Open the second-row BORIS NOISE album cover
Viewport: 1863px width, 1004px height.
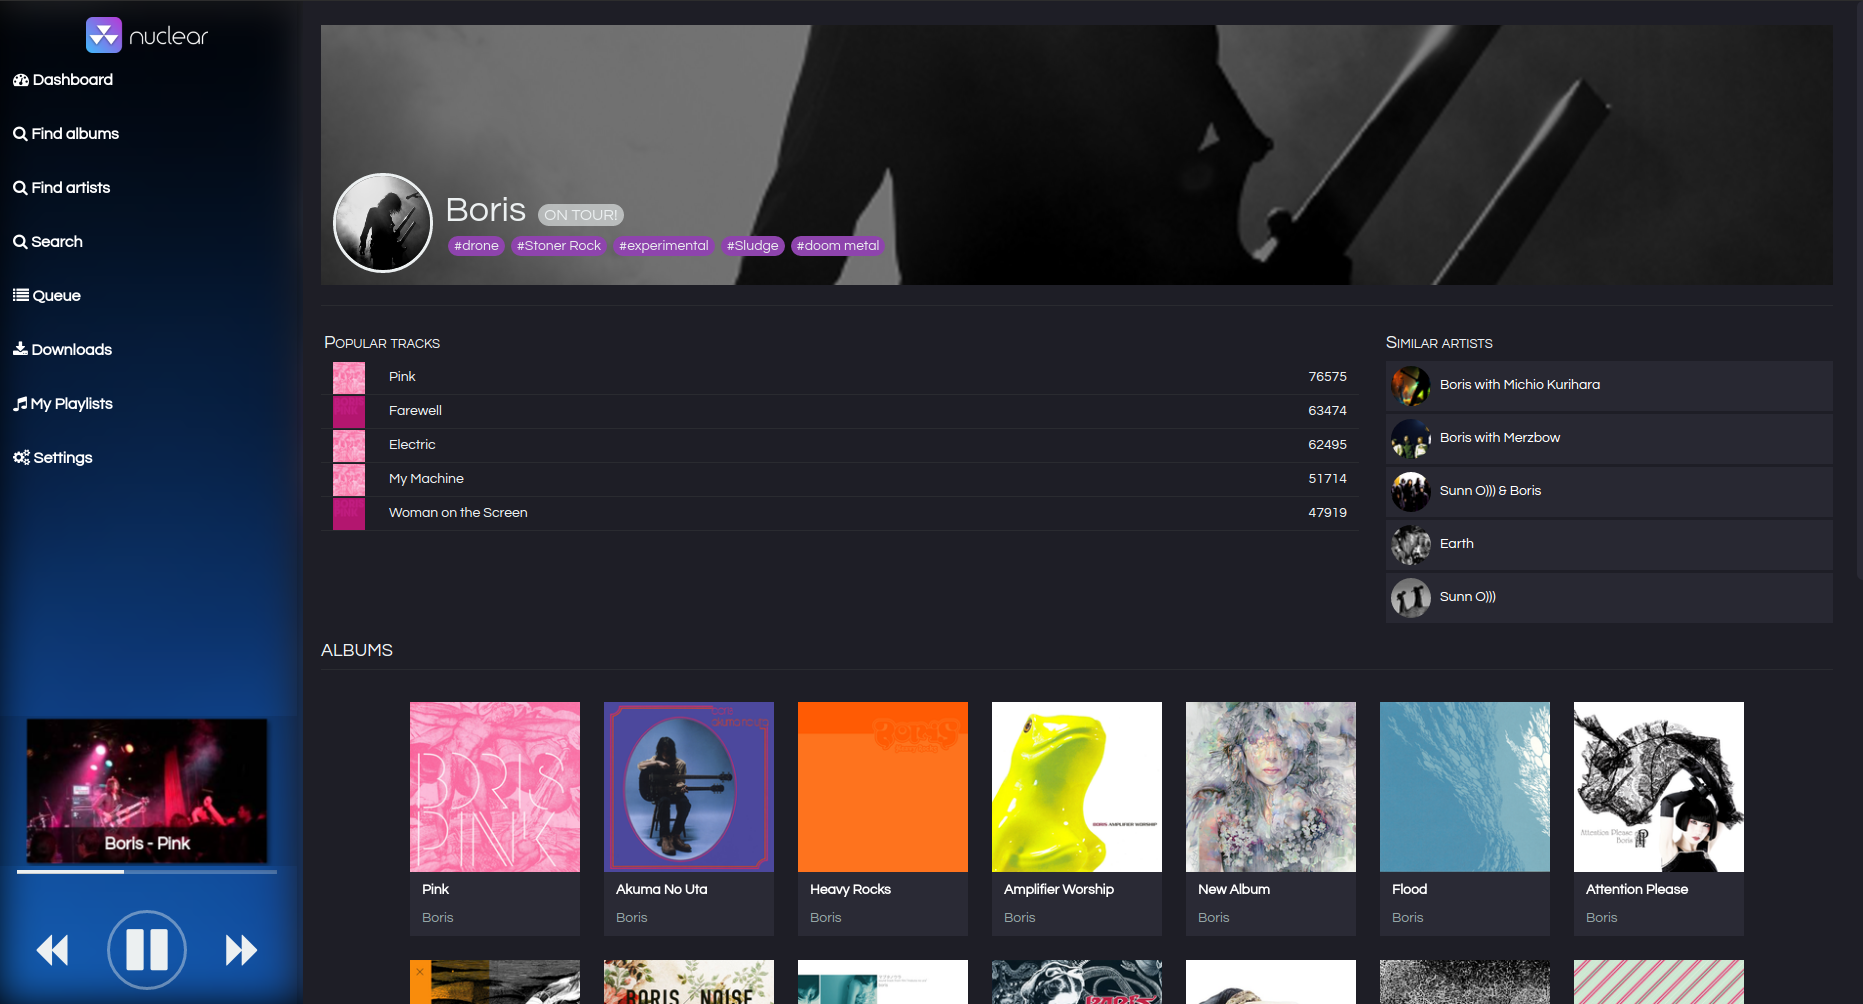(689, 982)
